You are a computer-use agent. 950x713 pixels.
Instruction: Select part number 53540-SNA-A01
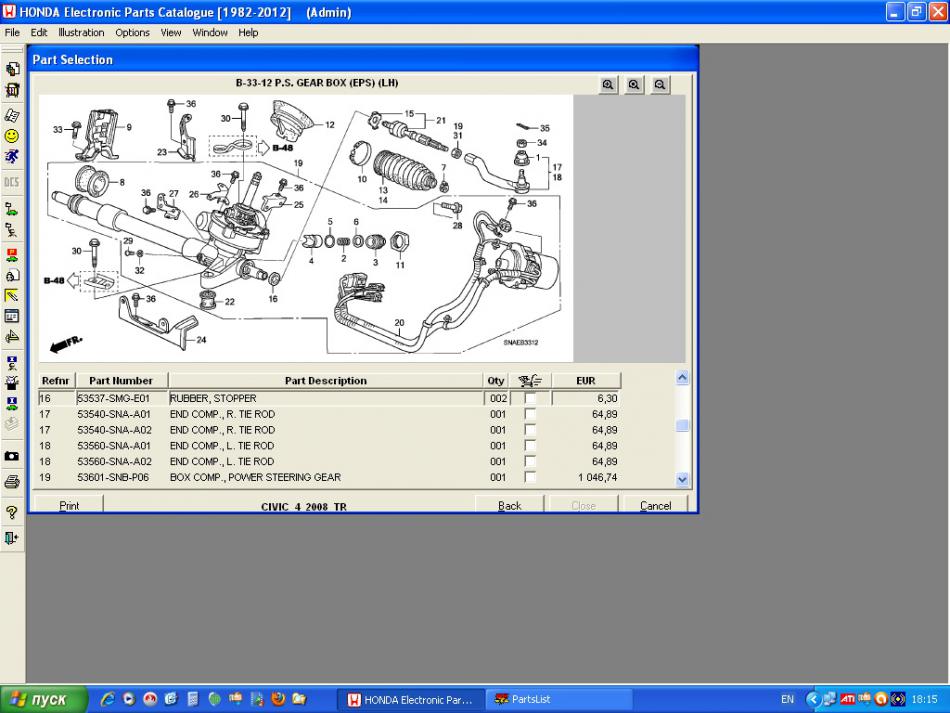pos(114,414)
